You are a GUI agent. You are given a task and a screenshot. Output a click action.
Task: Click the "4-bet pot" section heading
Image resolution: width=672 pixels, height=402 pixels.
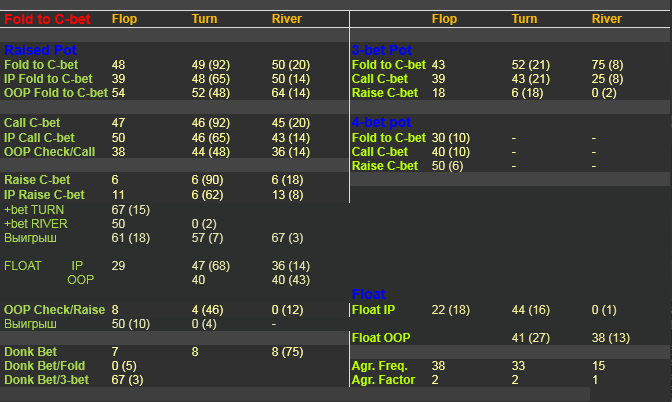(382, 122)
